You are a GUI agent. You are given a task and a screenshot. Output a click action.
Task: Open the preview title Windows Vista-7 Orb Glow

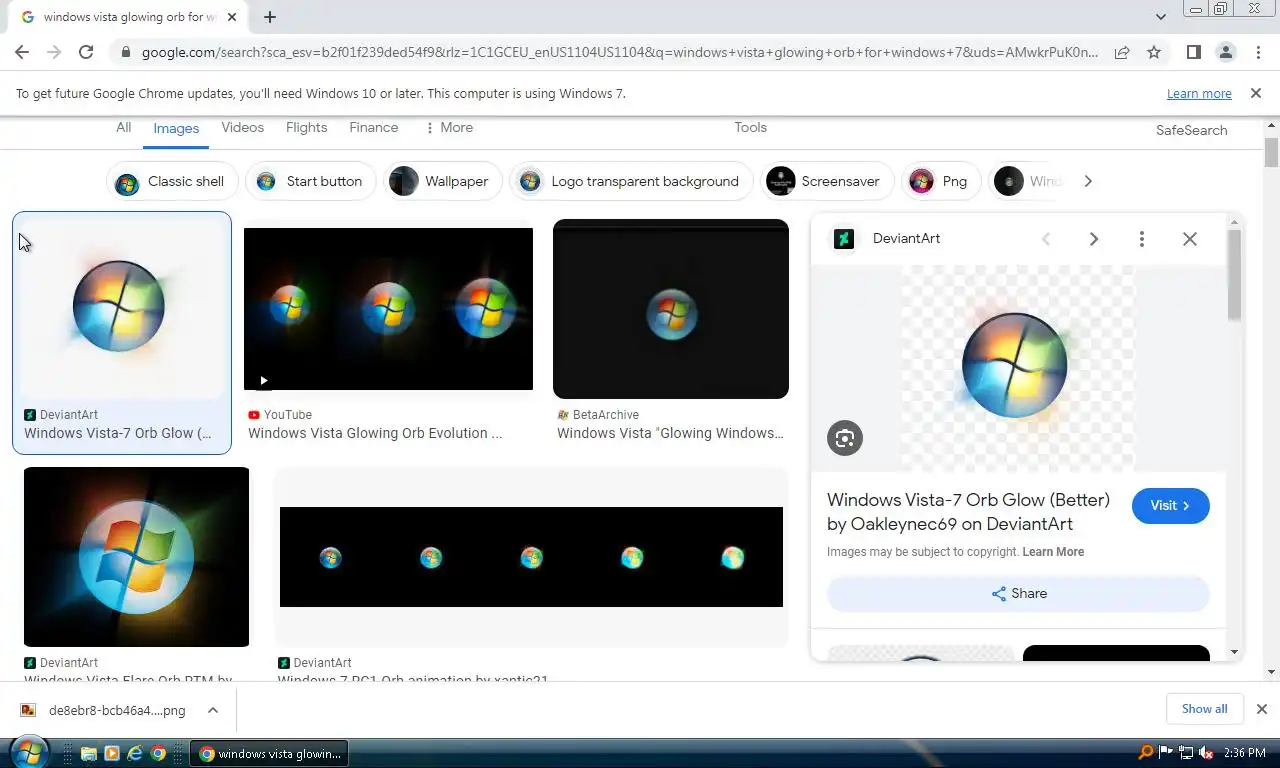click(x=968, y=512)
